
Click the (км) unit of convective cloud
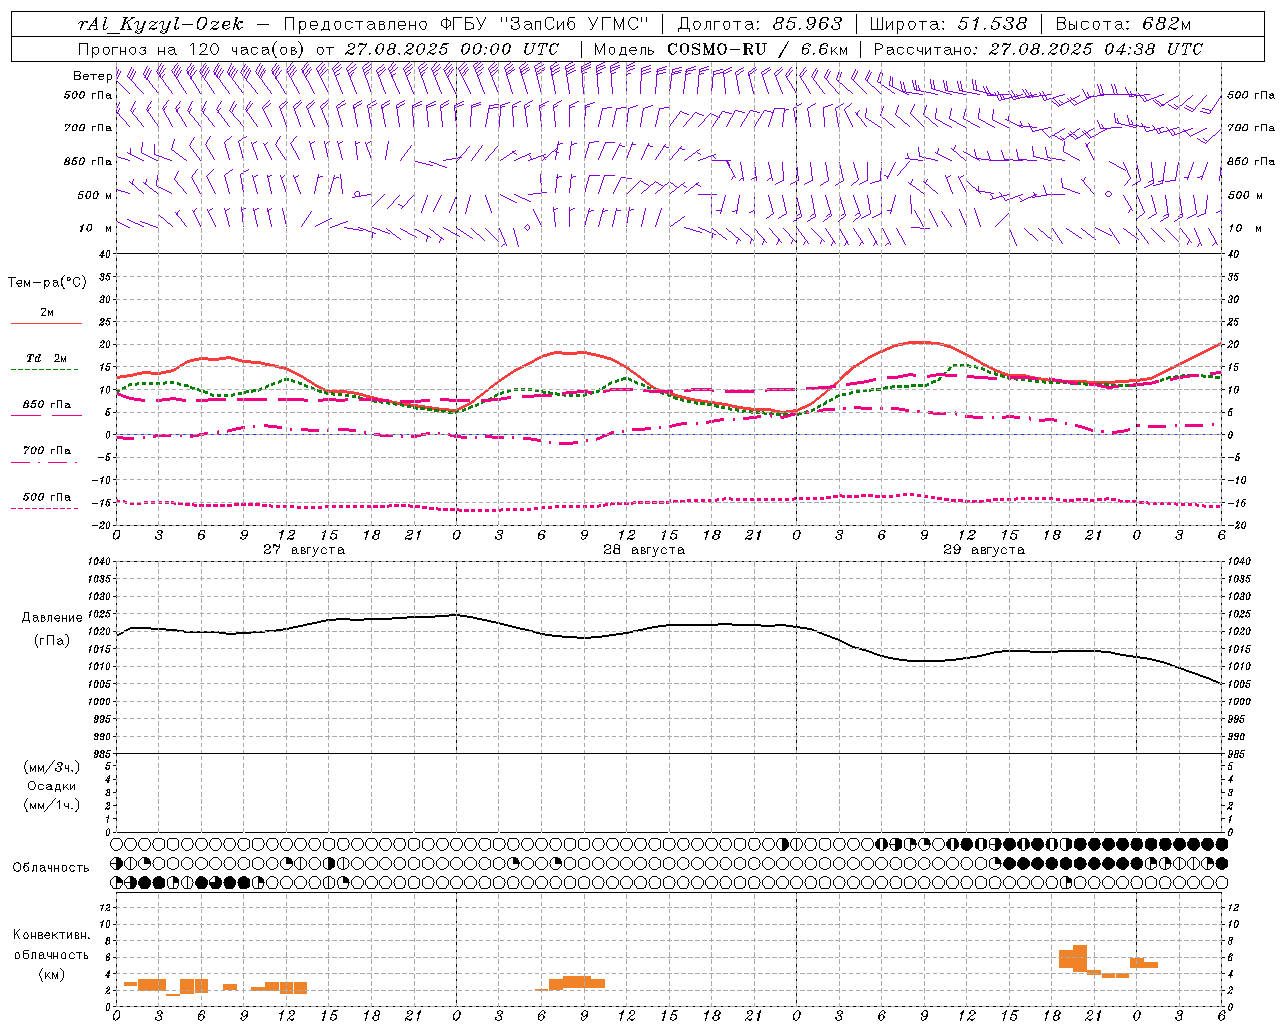52,974
